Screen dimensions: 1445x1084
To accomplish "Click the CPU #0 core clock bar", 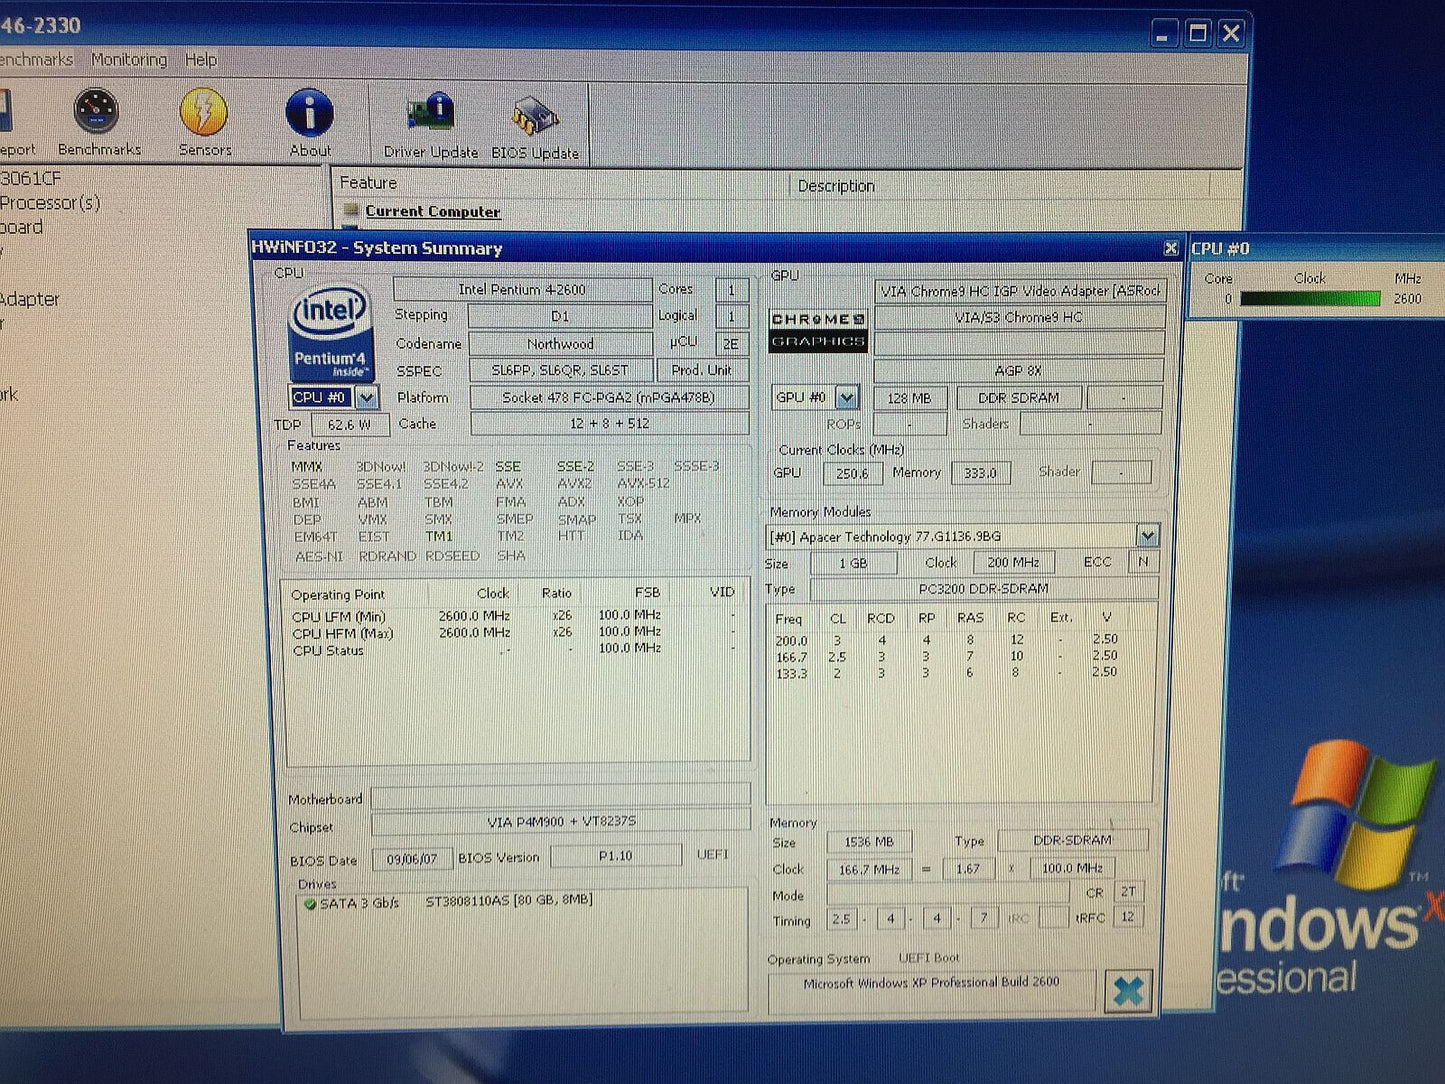I will click(x=1310, y=298).
